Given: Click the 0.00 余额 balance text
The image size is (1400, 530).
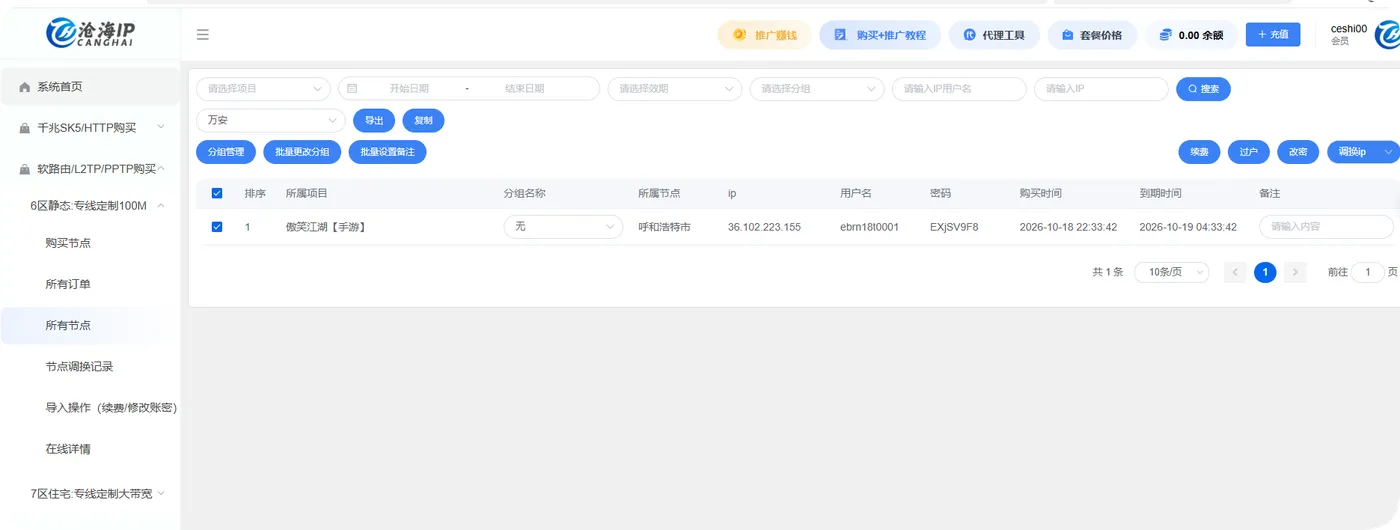Looking at the screenshot, I should 1201,35.
